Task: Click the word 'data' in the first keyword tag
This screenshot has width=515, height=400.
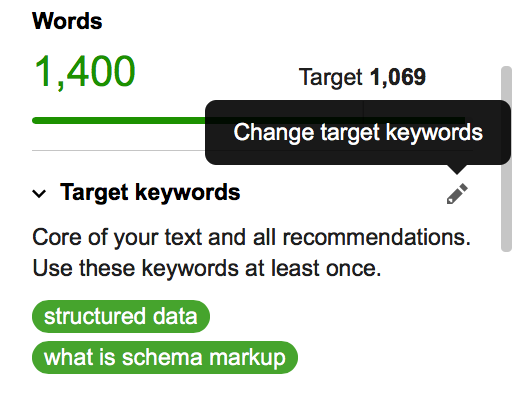Action: (175, 316)
